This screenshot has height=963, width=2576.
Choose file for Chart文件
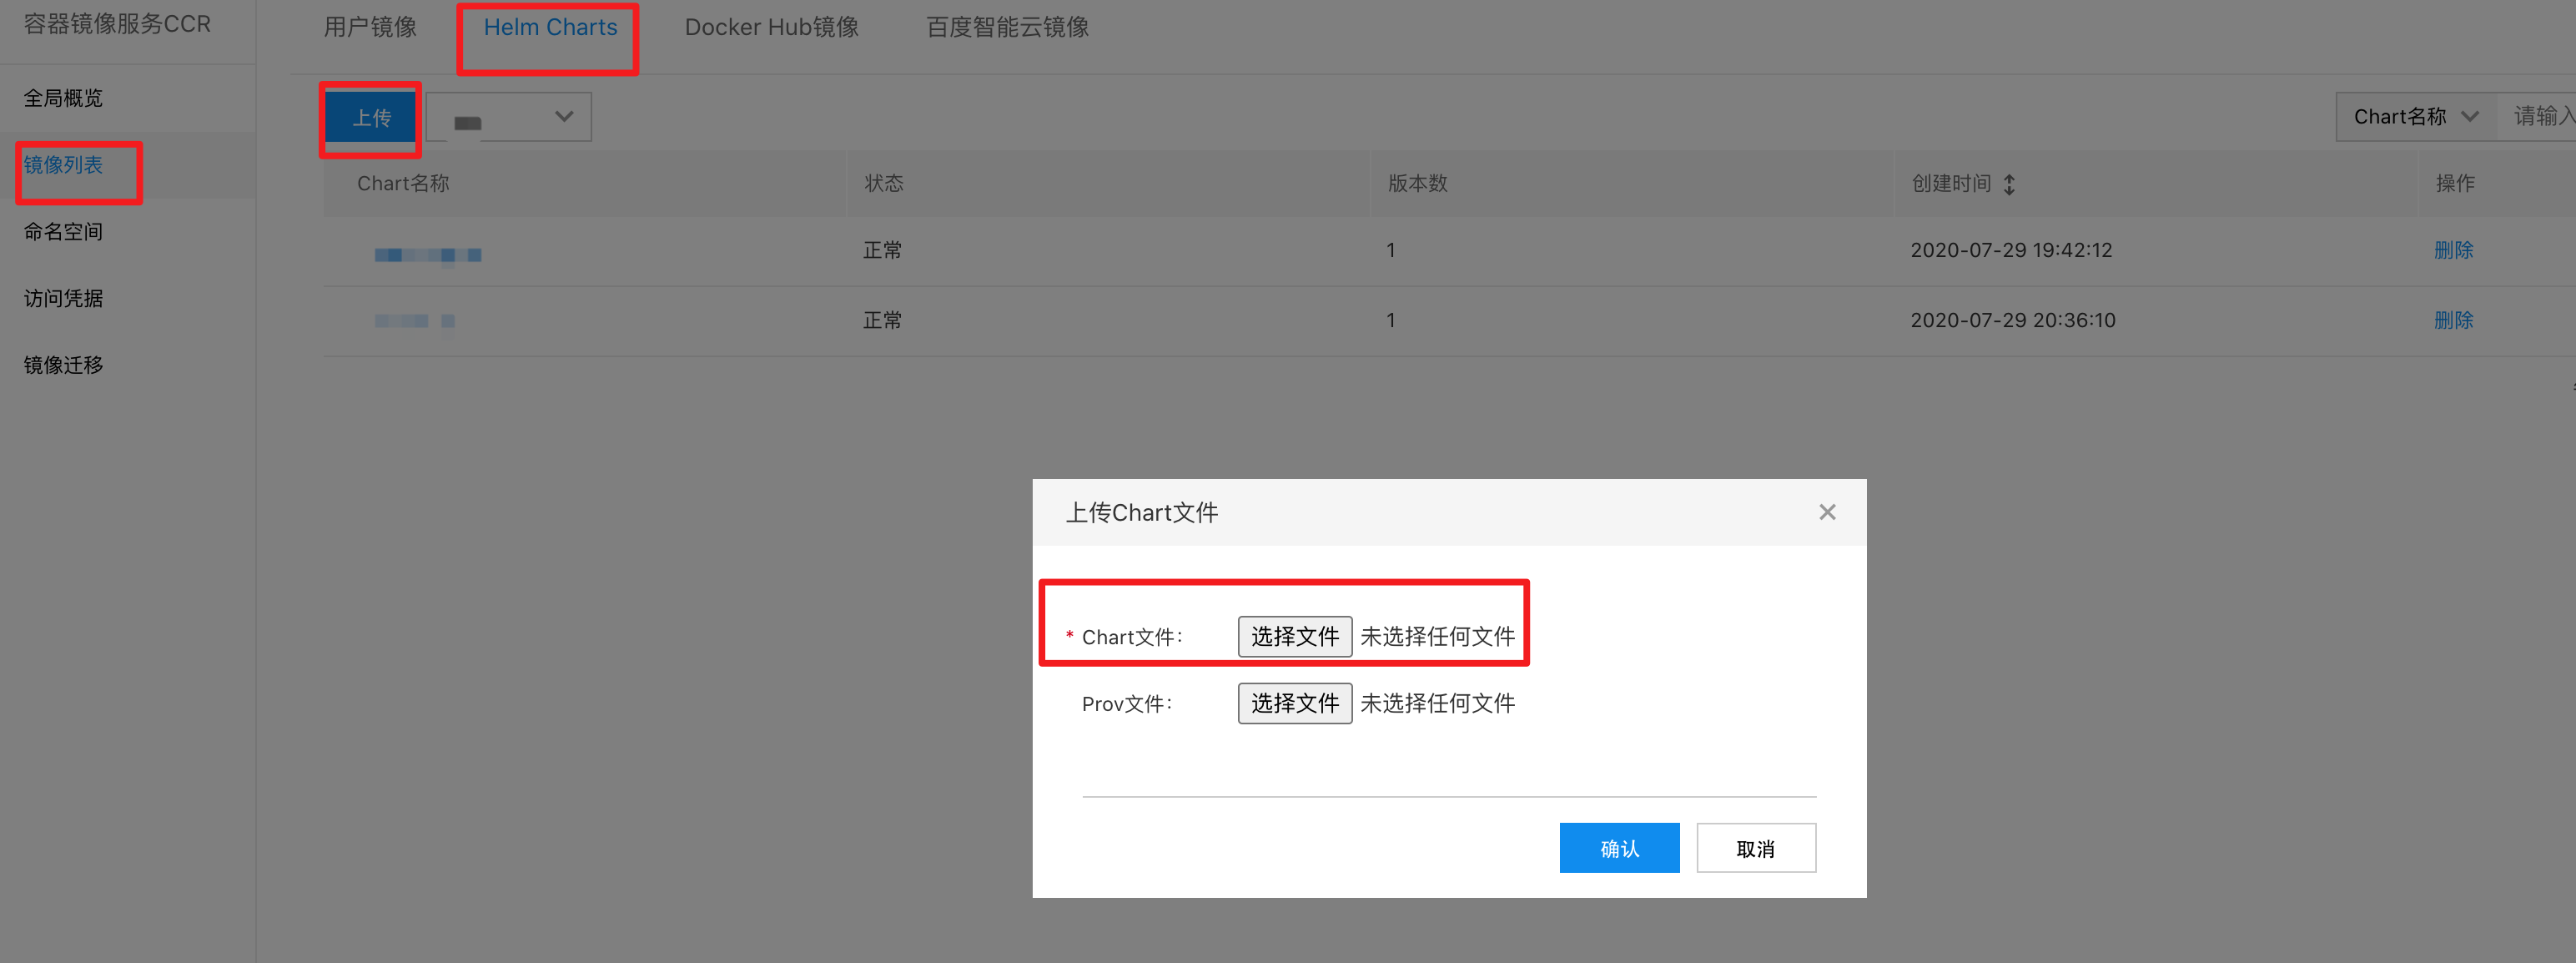[1295, 637]
